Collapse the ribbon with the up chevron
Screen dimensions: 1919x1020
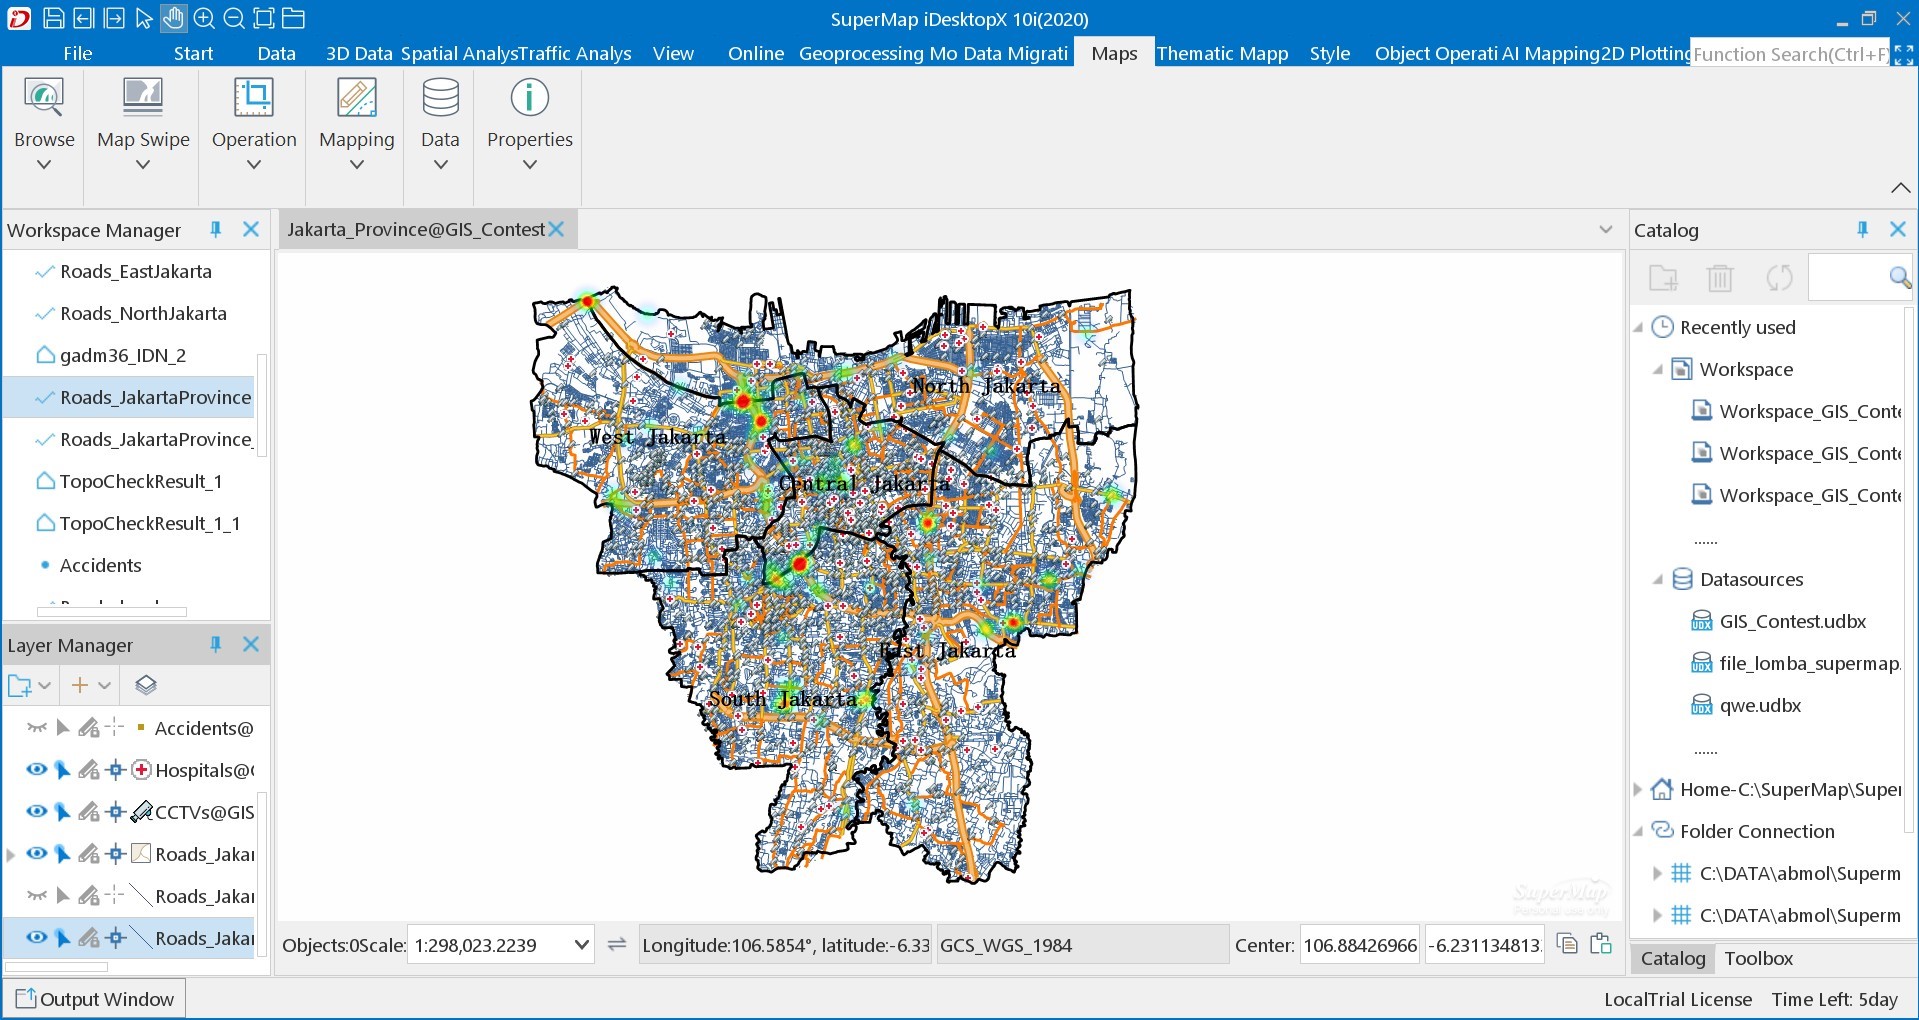(1901, 188)
